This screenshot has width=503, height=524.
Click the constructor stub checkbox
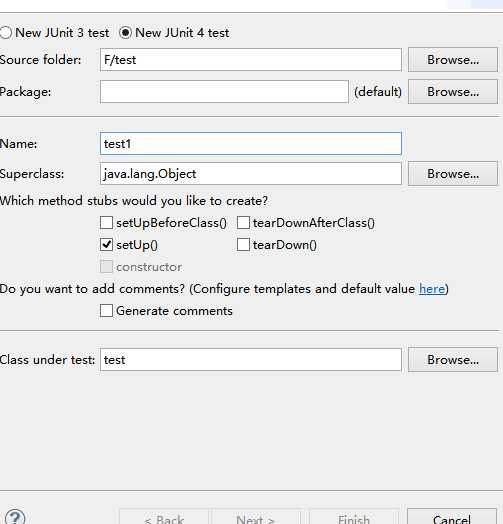106,267
